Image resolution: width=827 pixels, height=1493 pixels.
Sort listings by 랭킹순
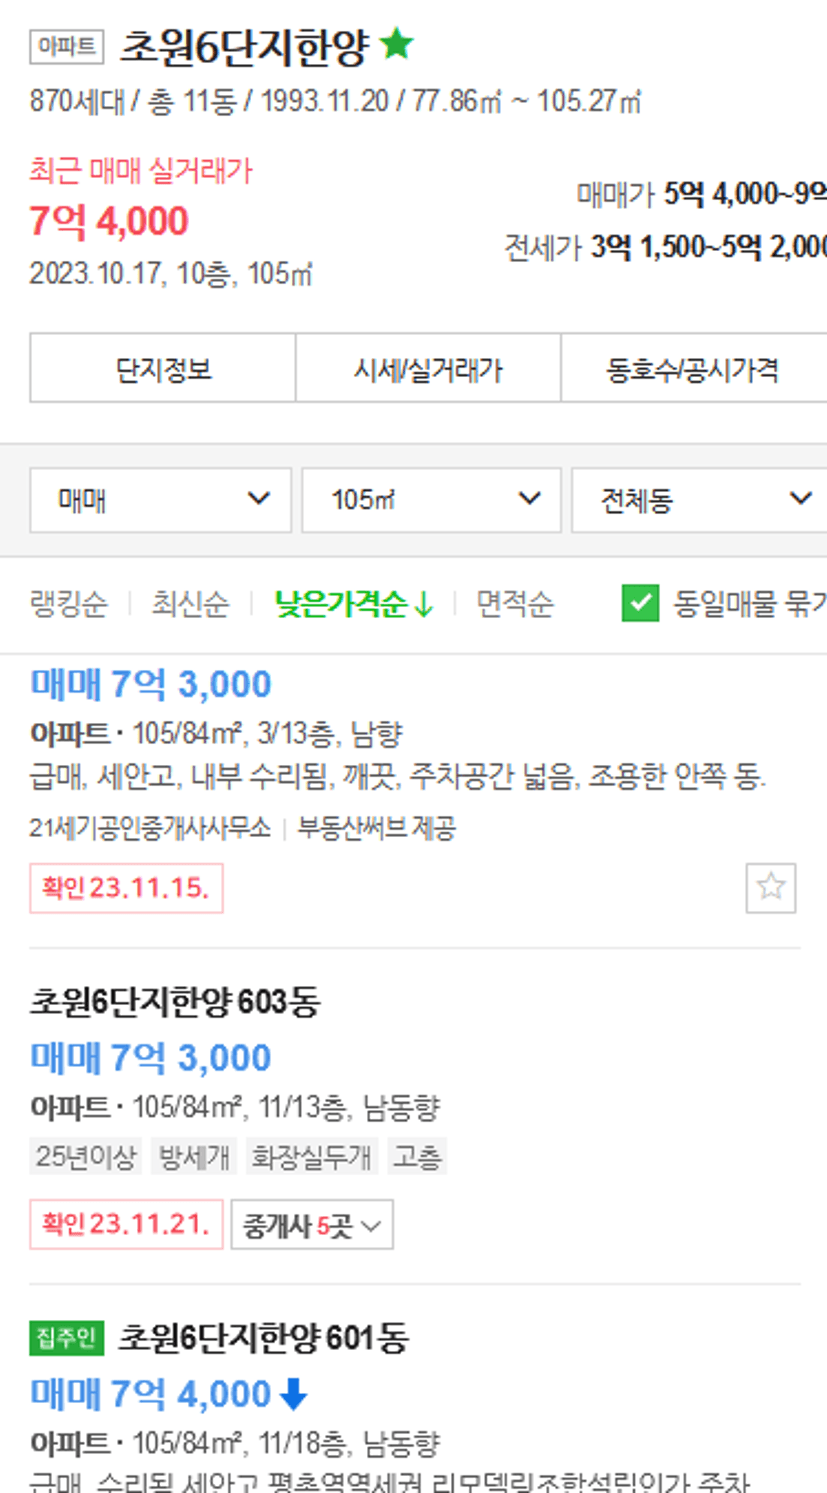pyautogui.click(x=68, y=604)
